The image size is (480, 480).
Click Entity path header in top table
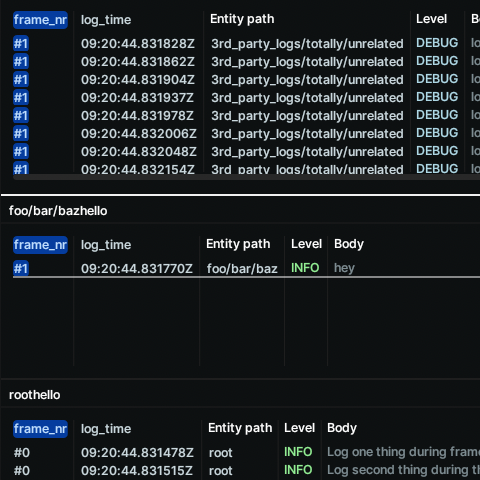pyautogui.click(x=242, y=19)
